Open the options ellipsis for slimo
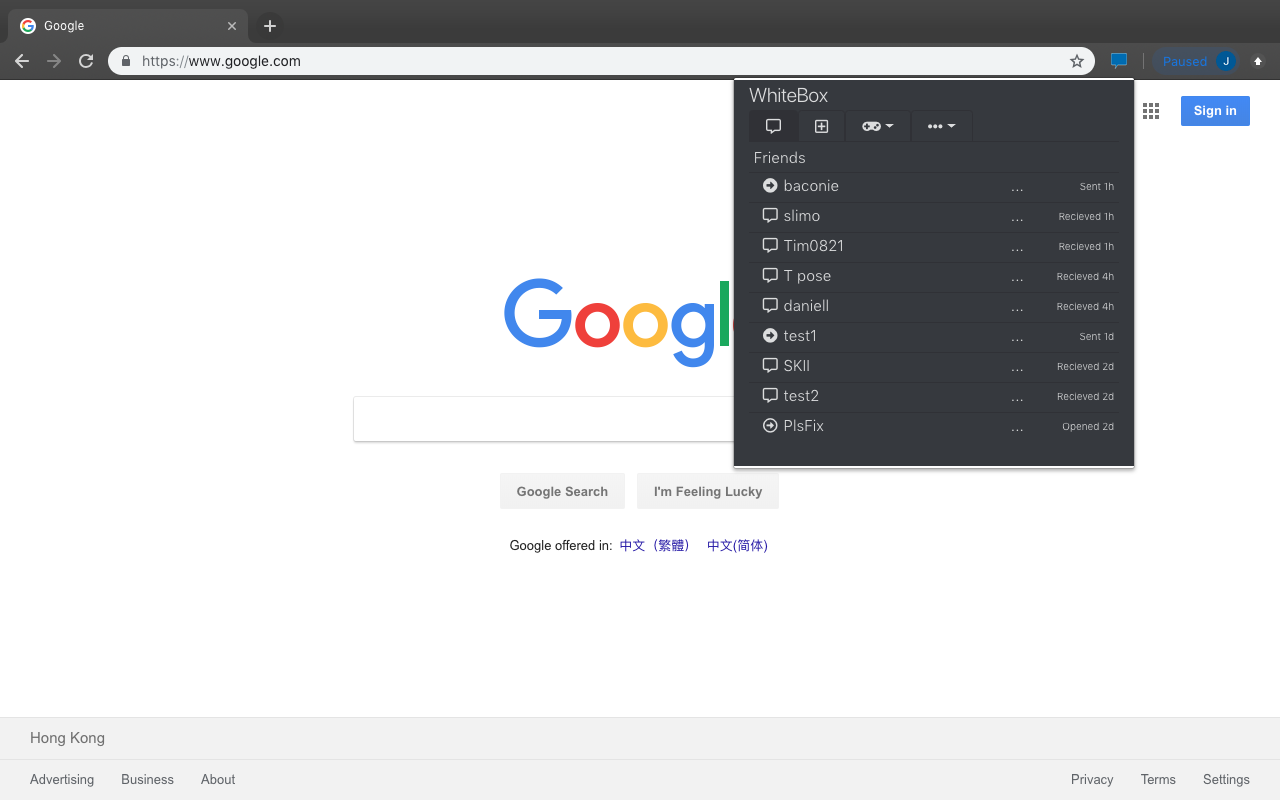This screenshot has height=800, width=1280. coord(1017,217)
